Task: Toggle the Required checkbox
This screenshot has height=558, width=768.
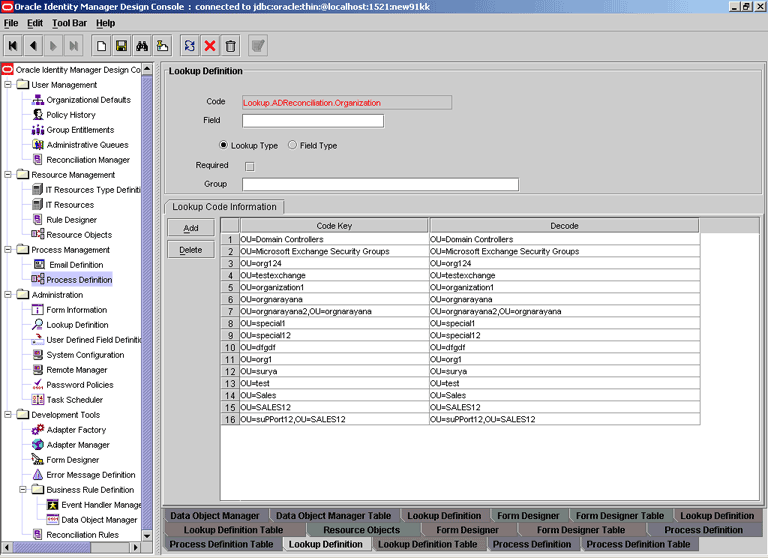Action: pyautogui.click(x=250, y=167)
